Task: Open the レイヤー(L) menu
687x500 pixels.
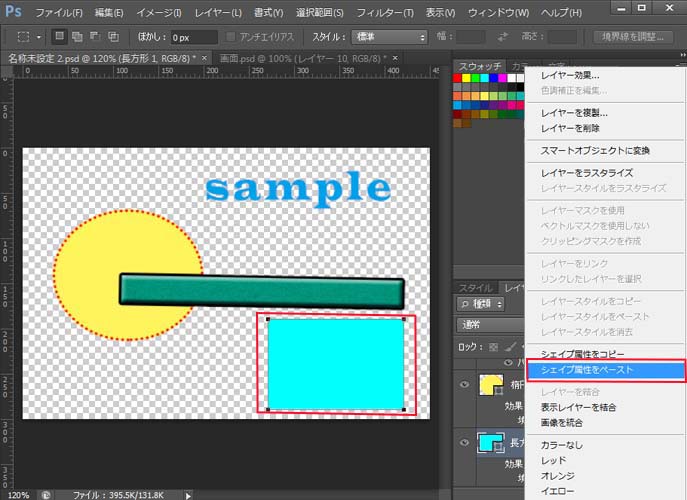Action: pyautogui.click(x=218, y=13)
